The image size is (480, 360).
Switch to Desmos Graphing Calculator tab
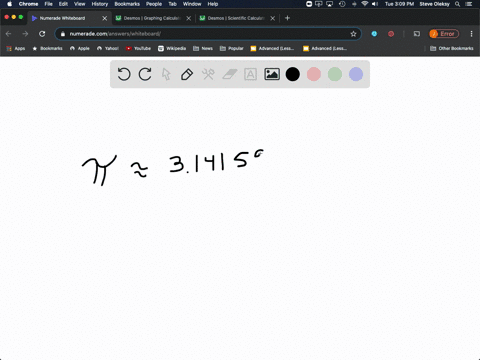(152, 18)
